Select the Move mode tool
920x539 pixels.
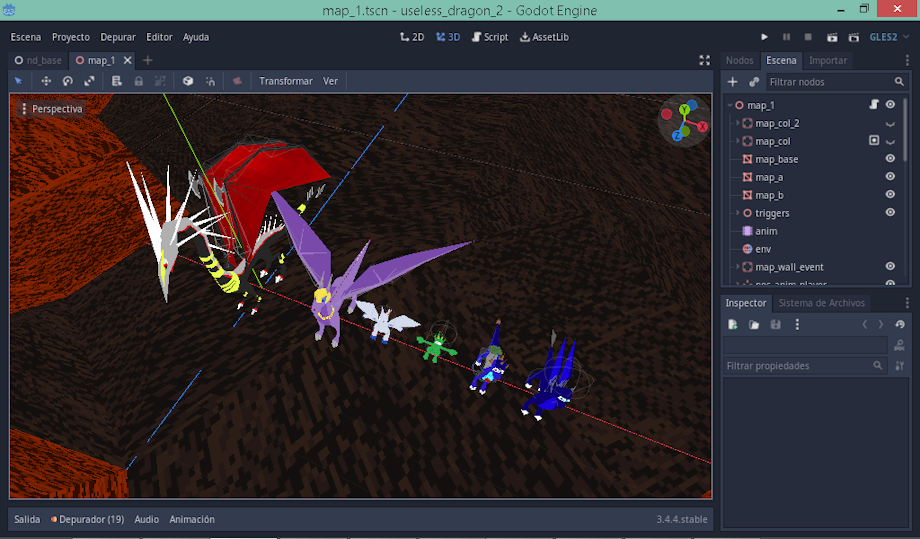(46, 81)
